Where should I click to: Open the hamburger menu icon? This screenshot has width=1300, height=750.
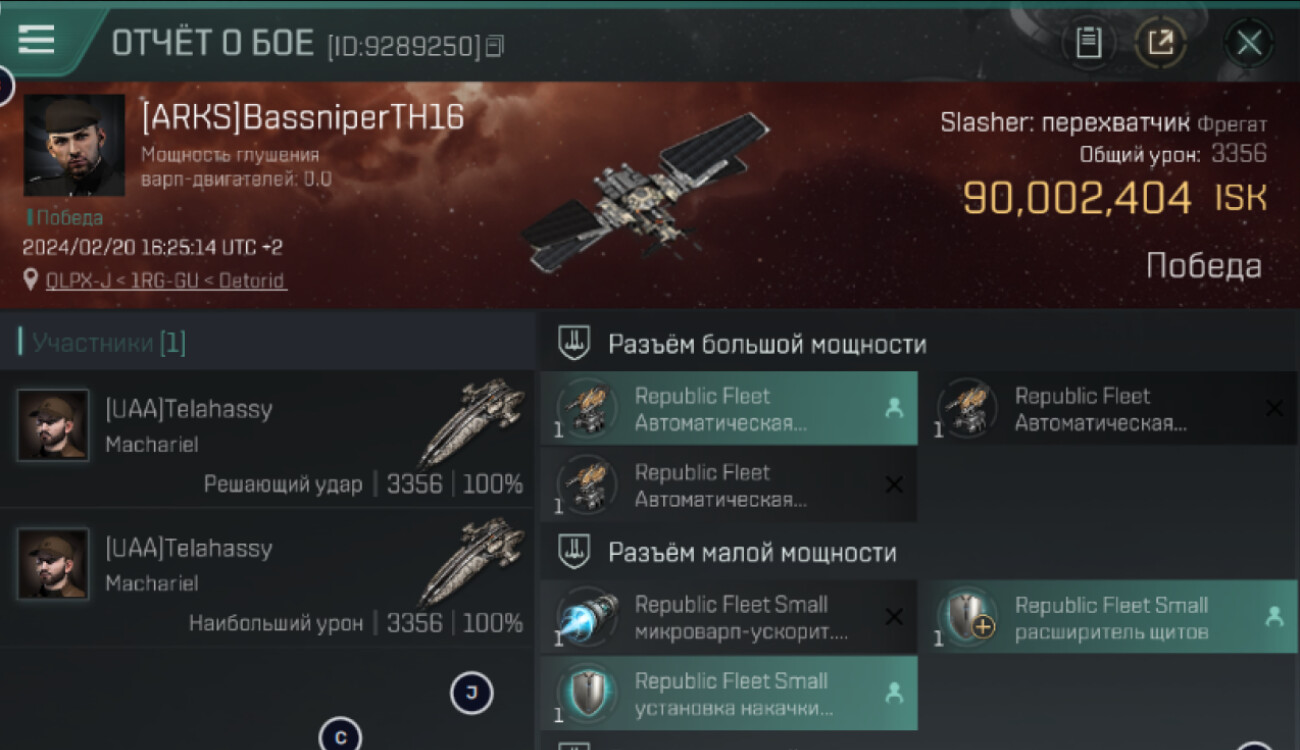coord(36,40)
